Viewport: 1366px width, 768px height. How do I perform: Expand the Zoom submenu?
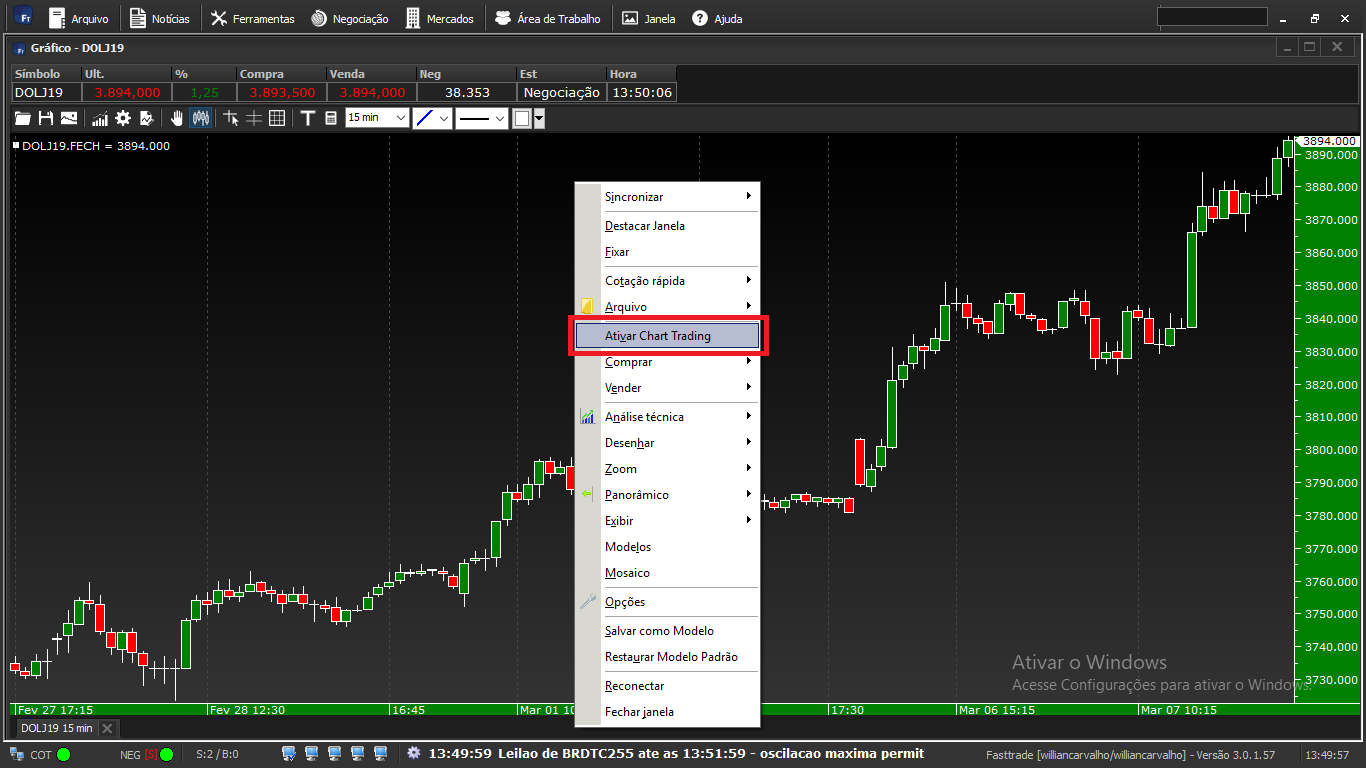(667, 469)
